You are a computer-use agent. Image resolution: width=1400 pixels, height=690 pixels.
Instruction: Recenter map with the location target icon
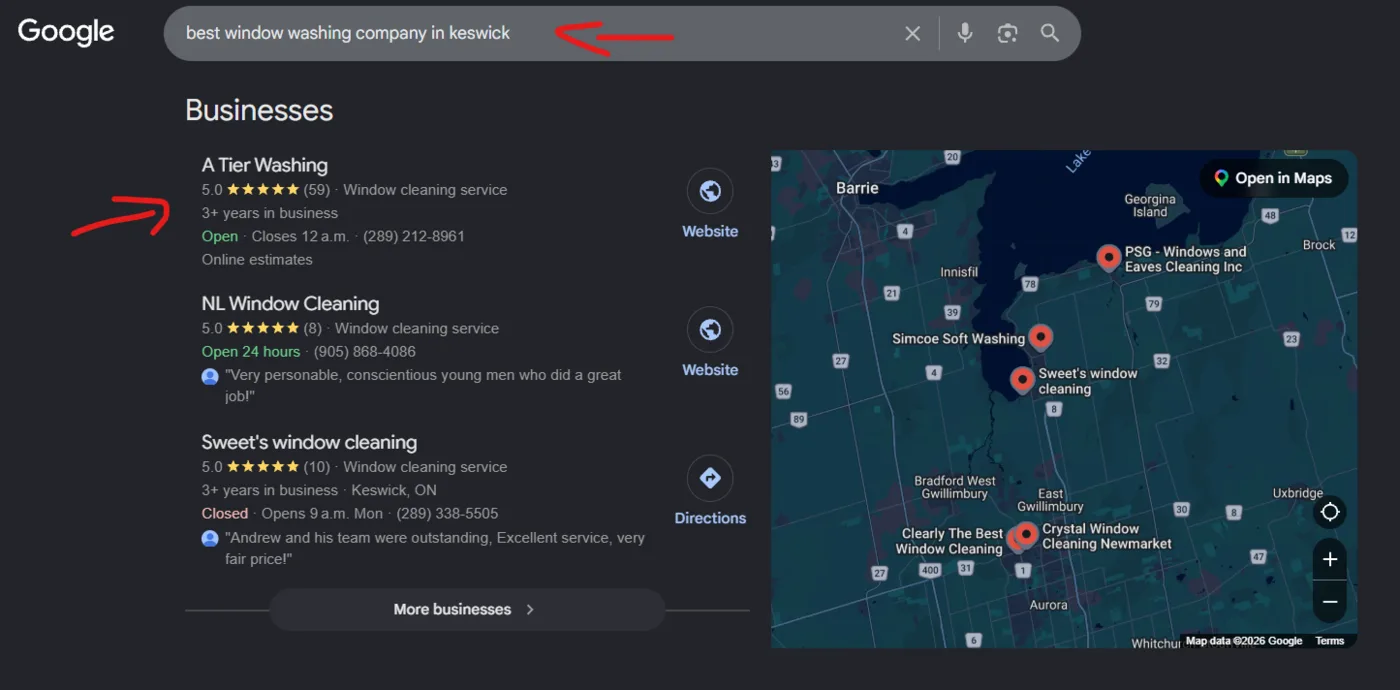(x=1330, y=512)
